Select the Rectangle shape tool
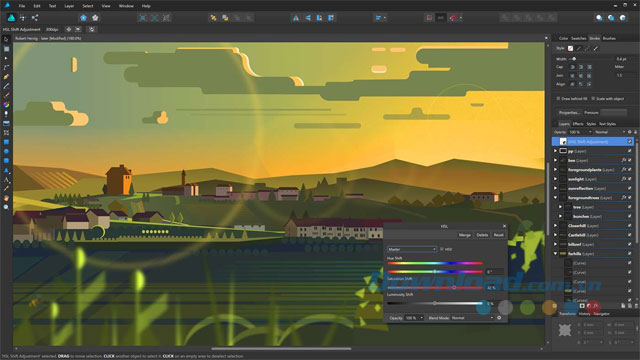This screenshot has width=640, height=360. pyautogui.click(x=6, y=142)
